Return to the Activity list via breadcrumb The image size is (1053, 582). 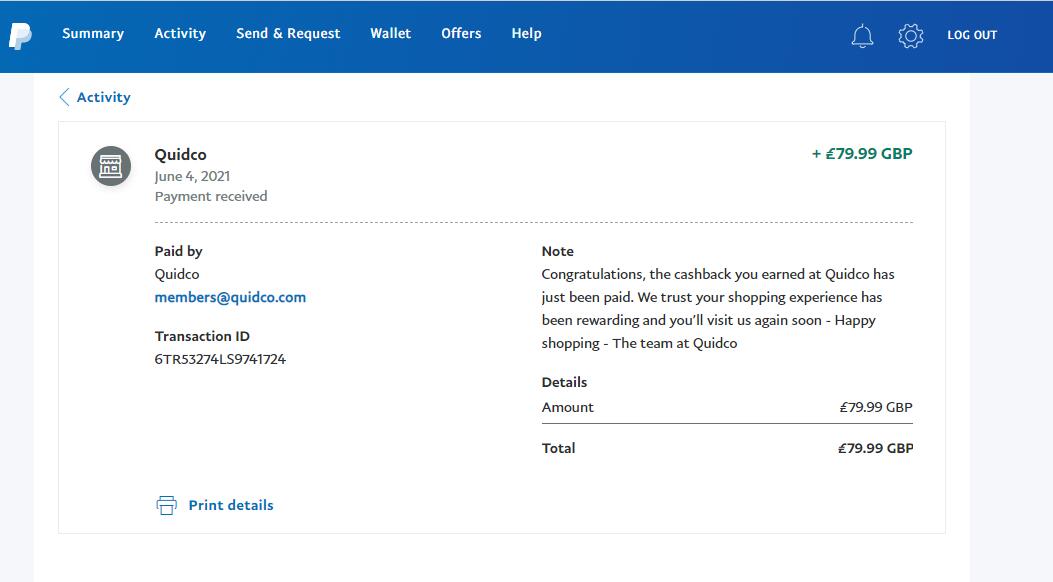coord(104,97)
